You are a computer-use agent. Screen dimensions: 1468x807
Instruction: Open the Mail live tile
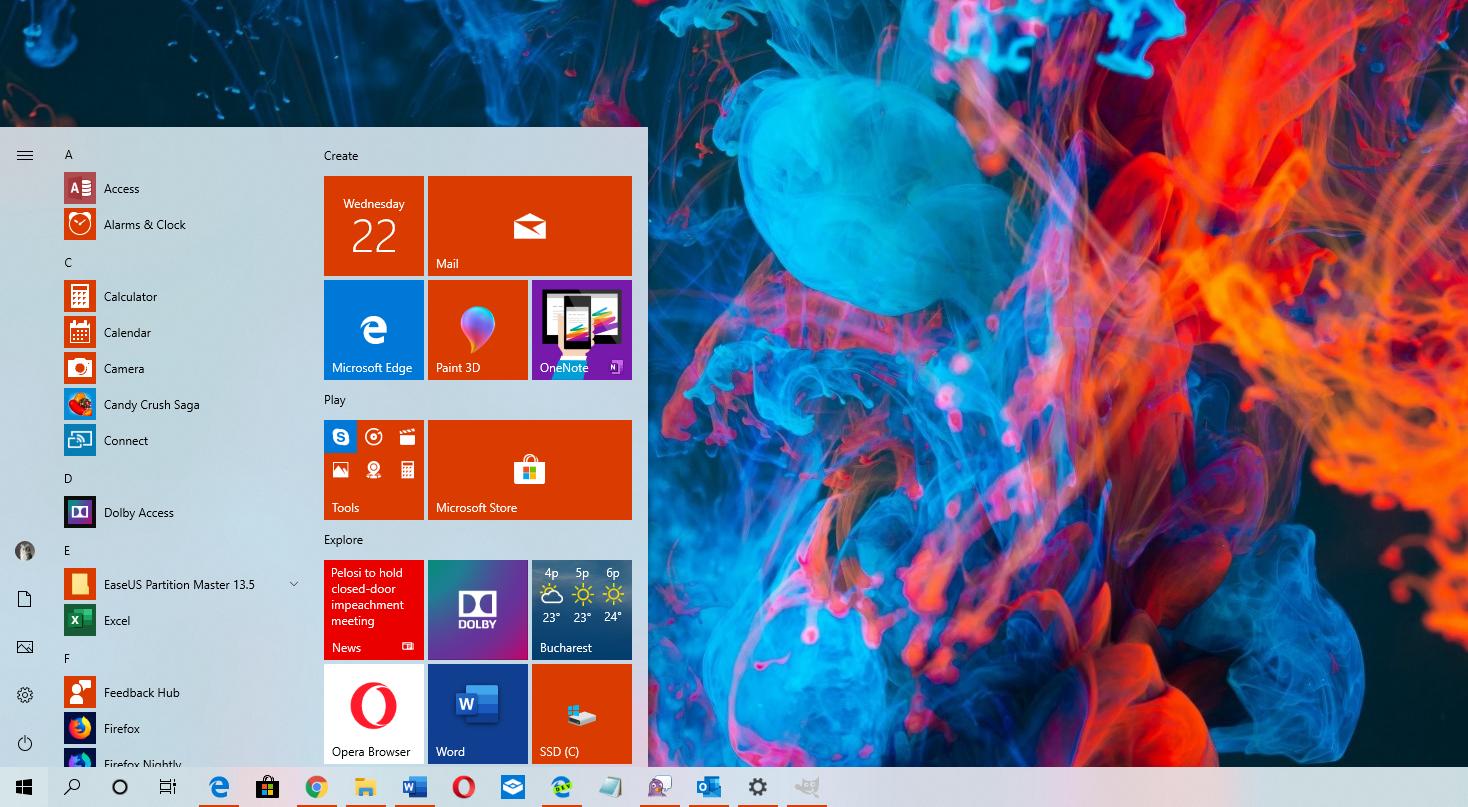click(530, 226)
